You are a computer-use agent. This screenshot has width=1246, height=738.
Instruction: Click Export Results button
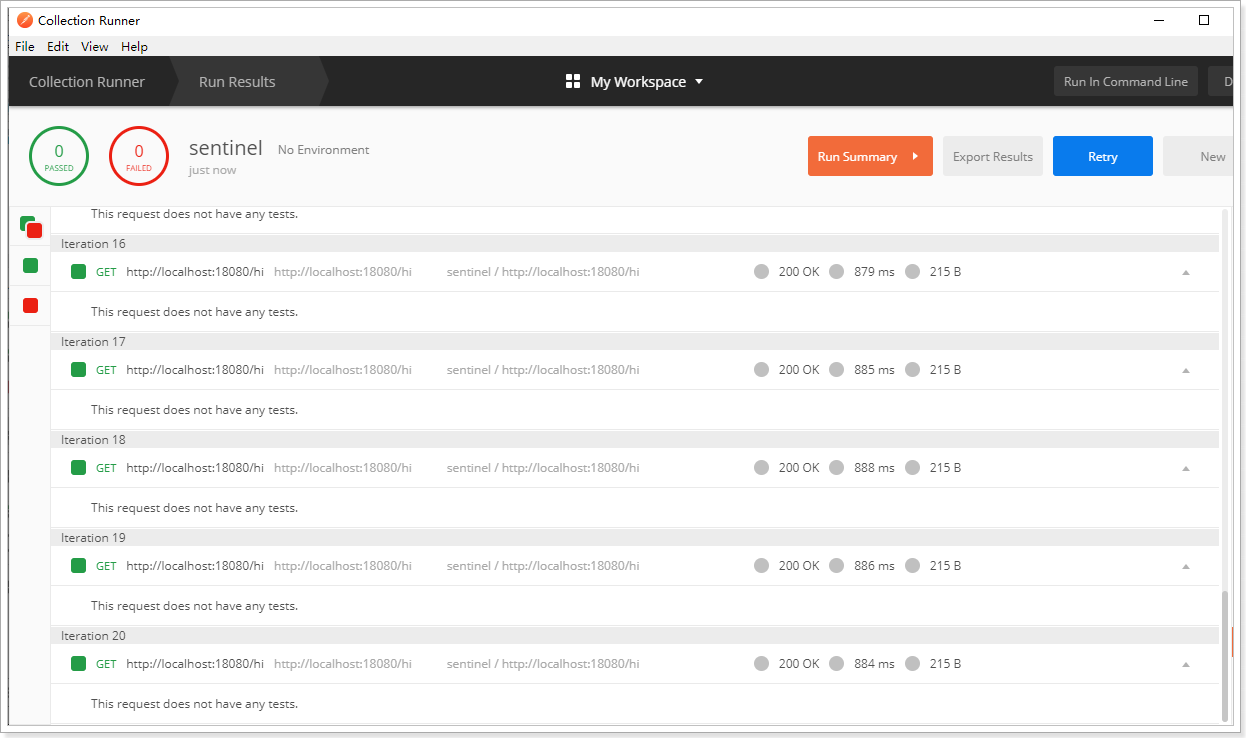(992, 157)
